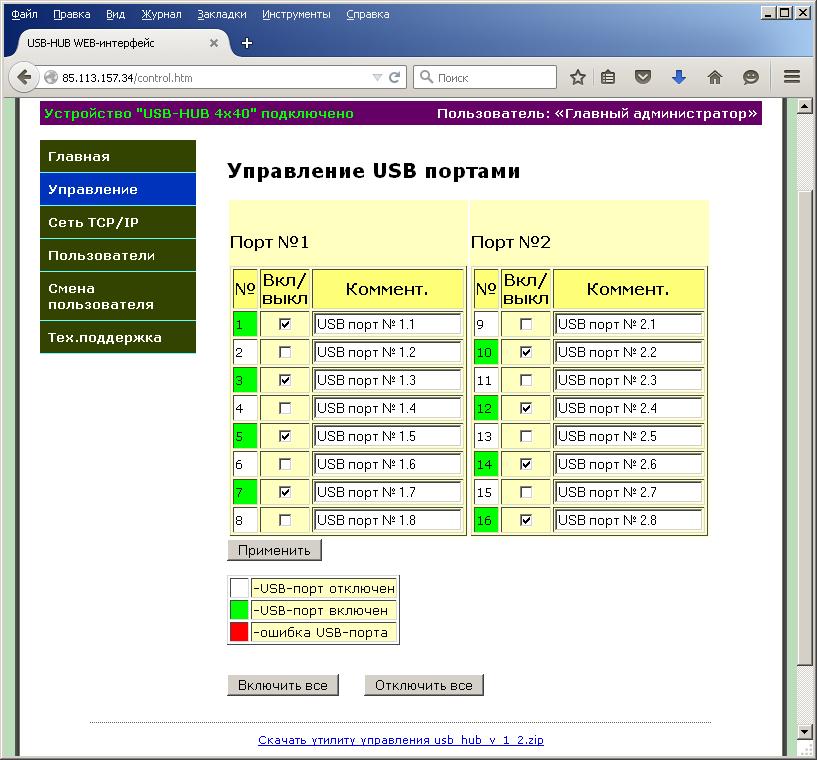This screenshot has height=760, width=817.
Task: Open the Журнал menu
Action: (162, 14)
